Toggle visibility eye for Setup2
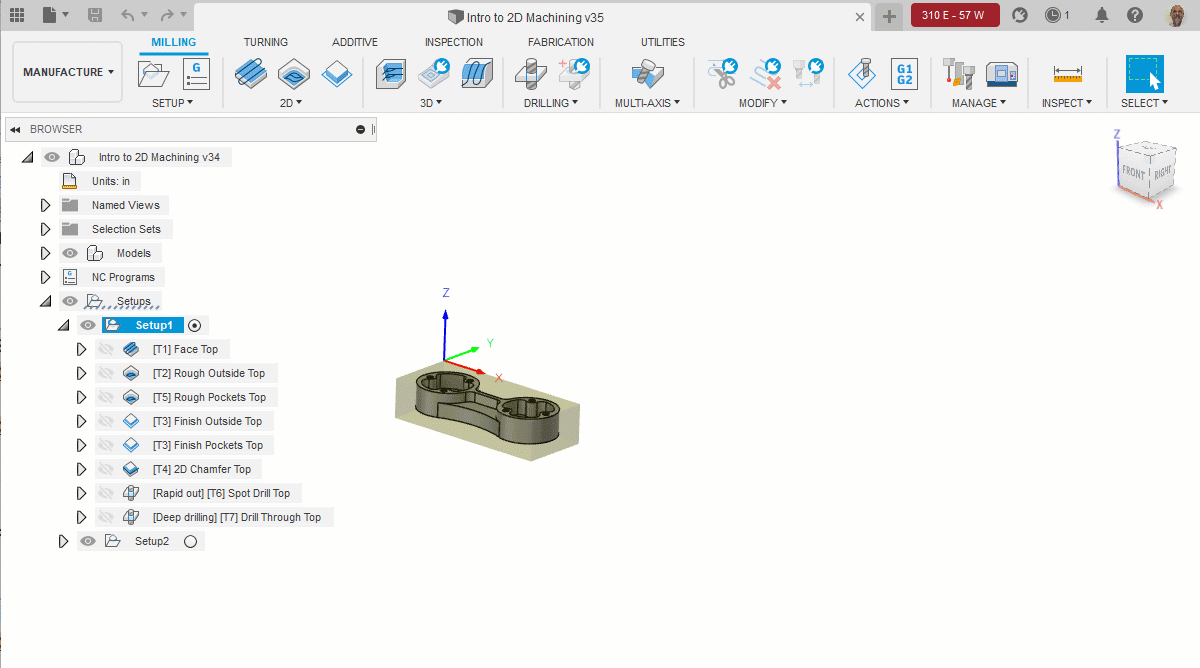Screen dimensions: 1200x668 click(88, 541)
